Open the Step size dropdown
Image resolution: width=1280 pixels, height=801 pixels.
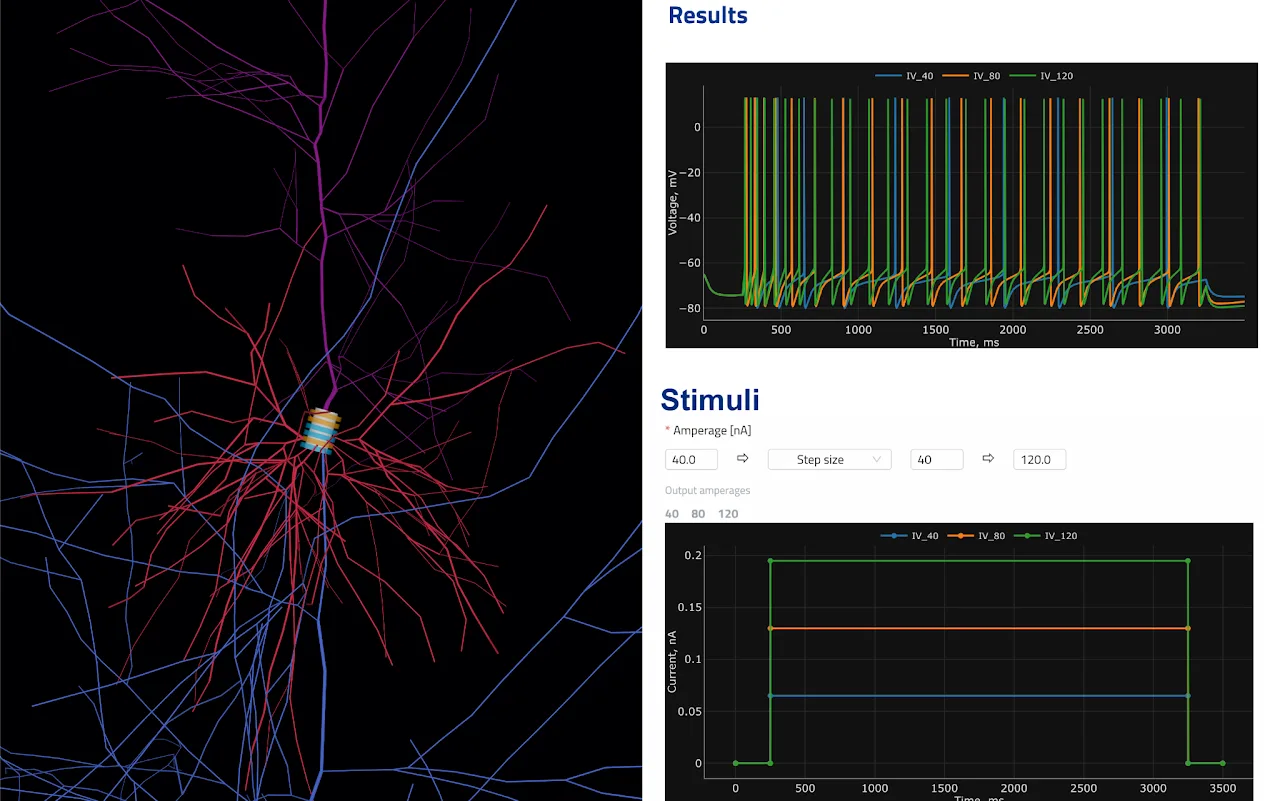829,459
